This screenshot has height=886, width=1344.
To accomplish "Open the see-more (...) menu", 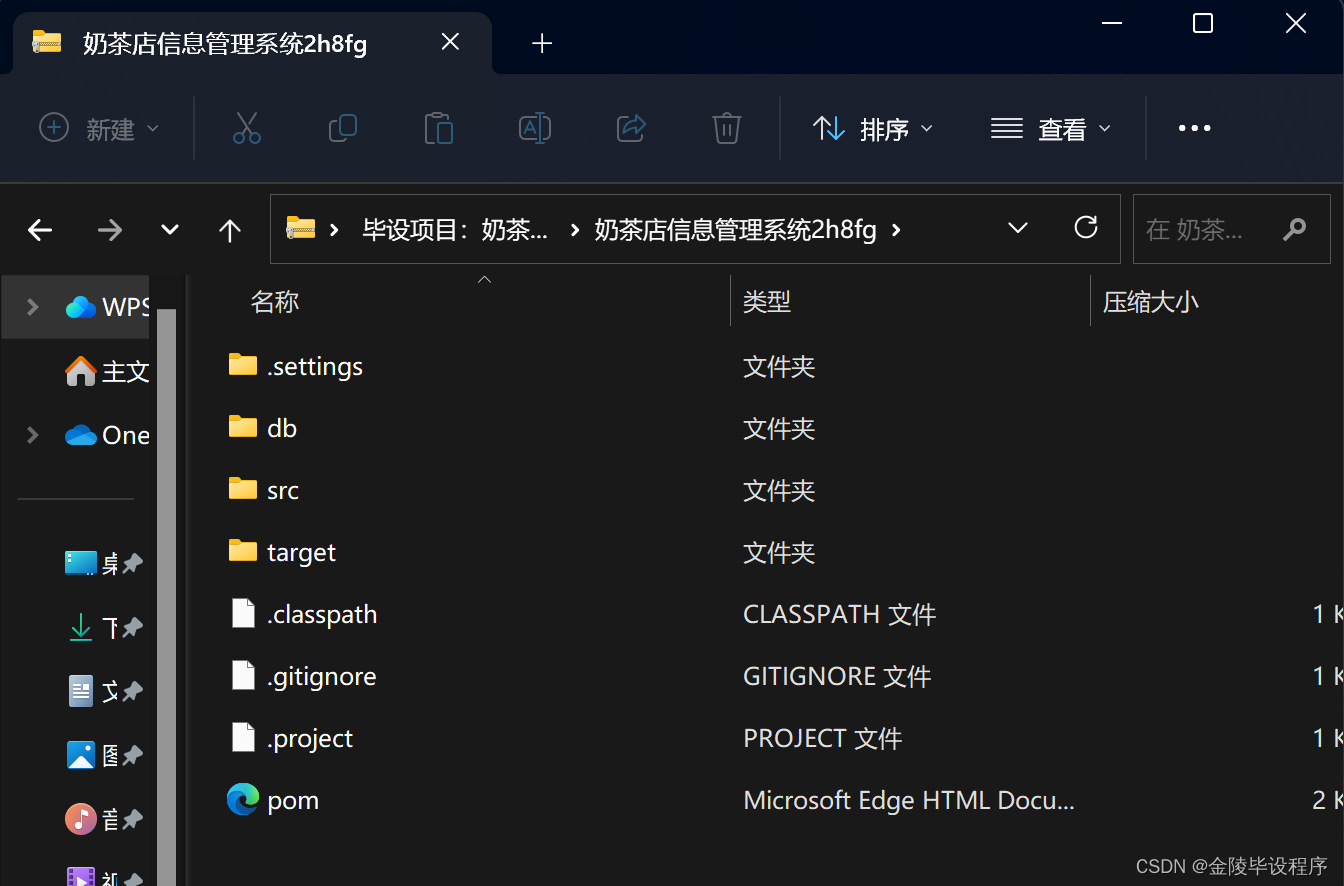I will pyautogui.click(x=1194, y=128).
